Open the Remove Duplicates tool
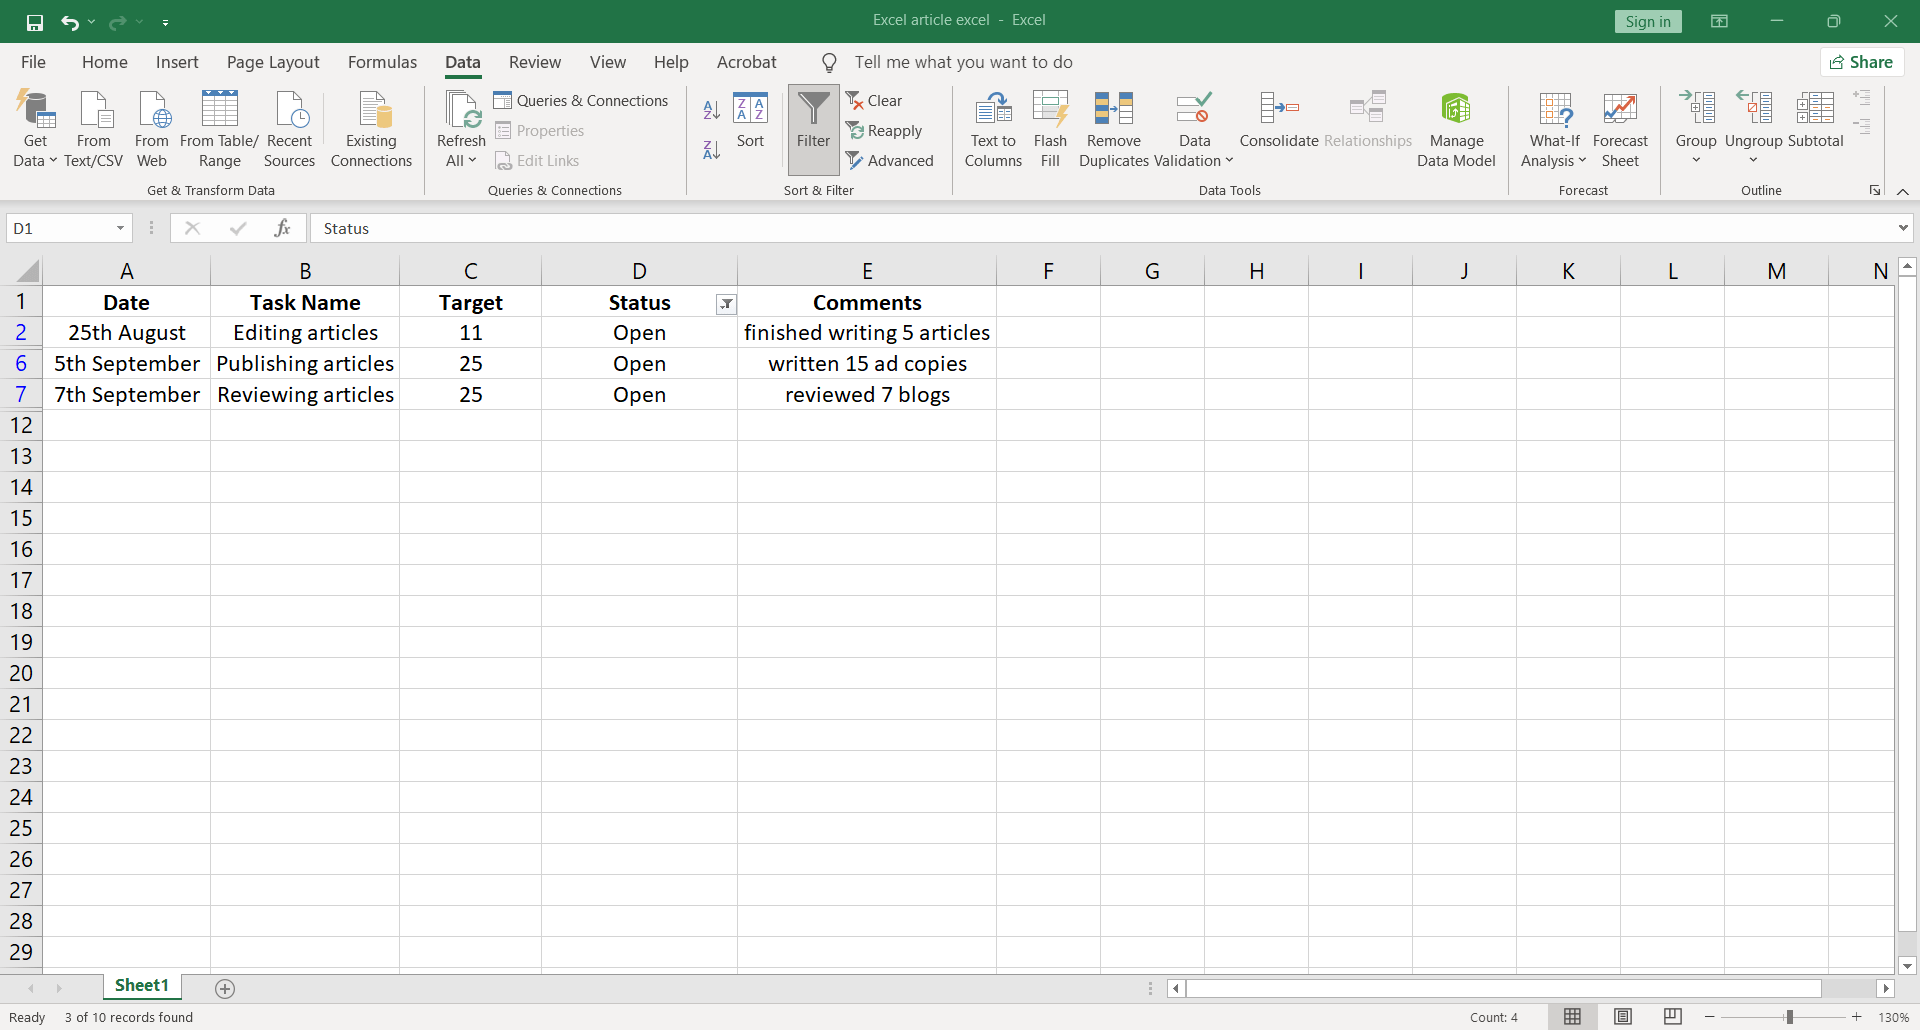This screenshot has width=1920, height=1030. [1113, 128]
